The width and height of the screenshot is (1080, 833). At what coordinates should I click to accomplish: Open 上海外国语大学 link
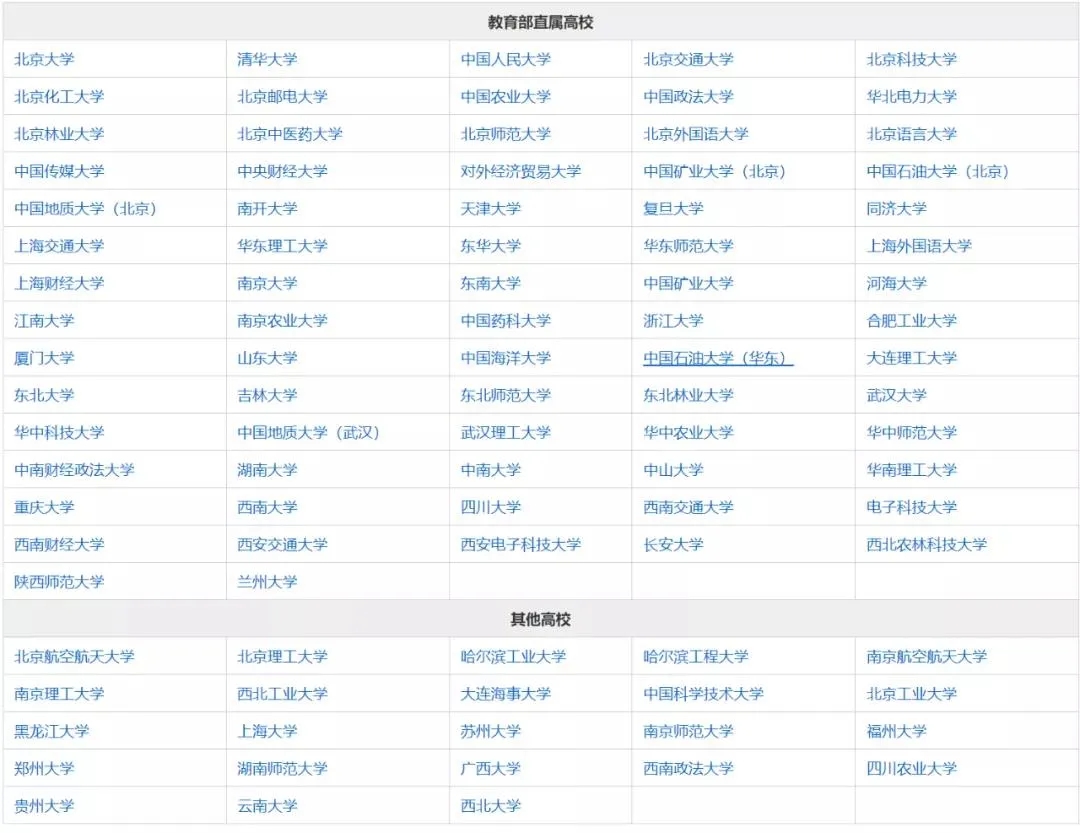[919, 246]
